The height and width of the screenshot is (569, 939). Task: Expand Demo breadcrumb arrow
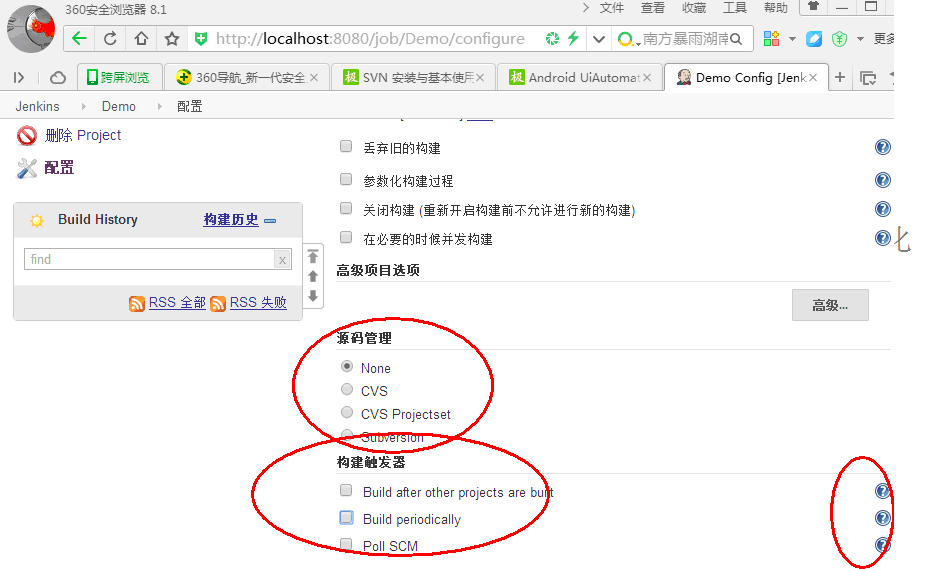coord(159,107)
